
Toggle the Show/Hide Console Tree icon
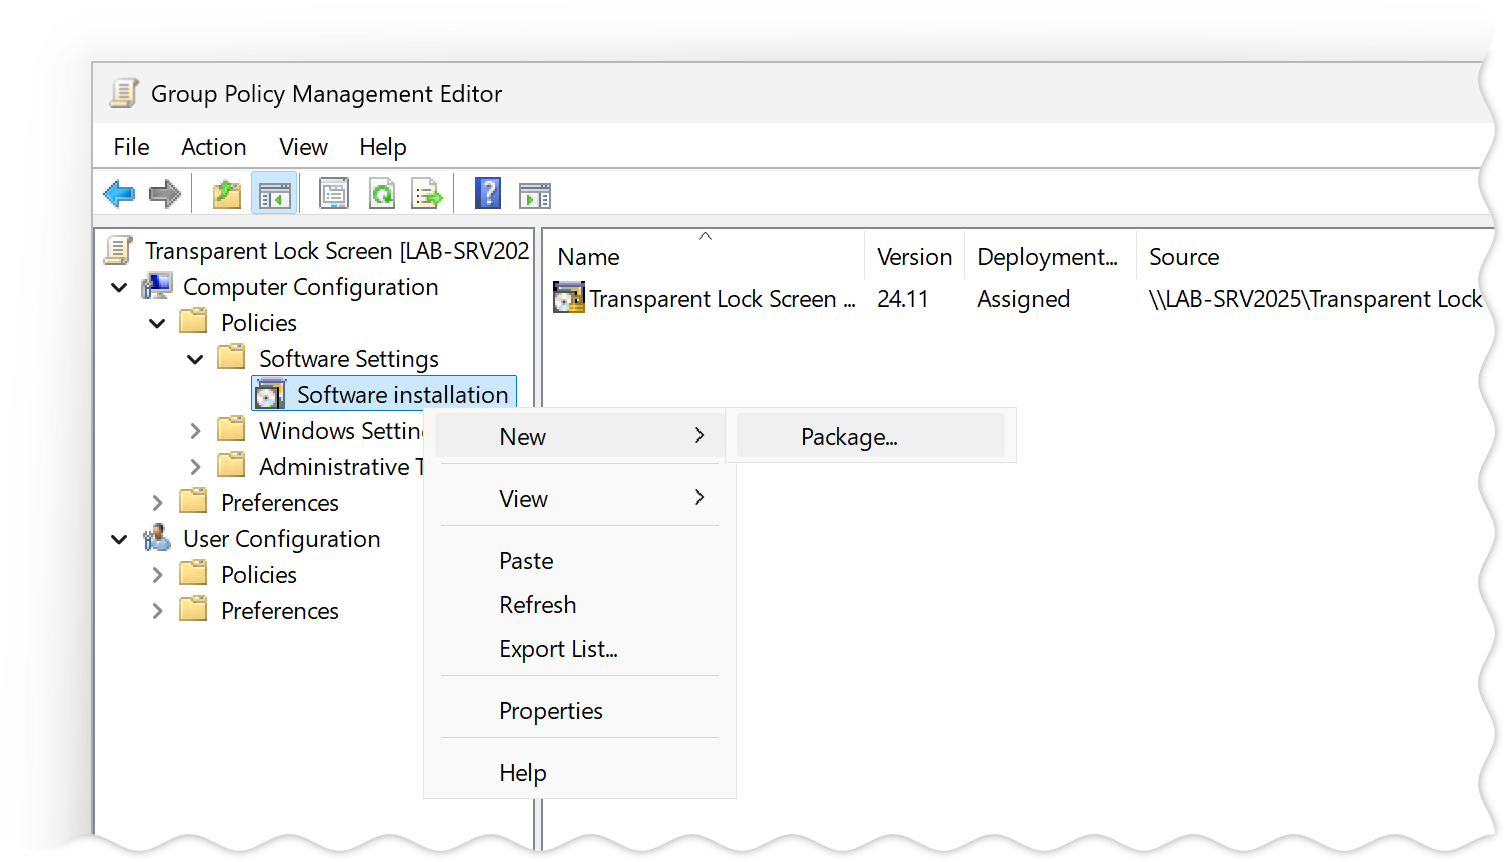274,193
